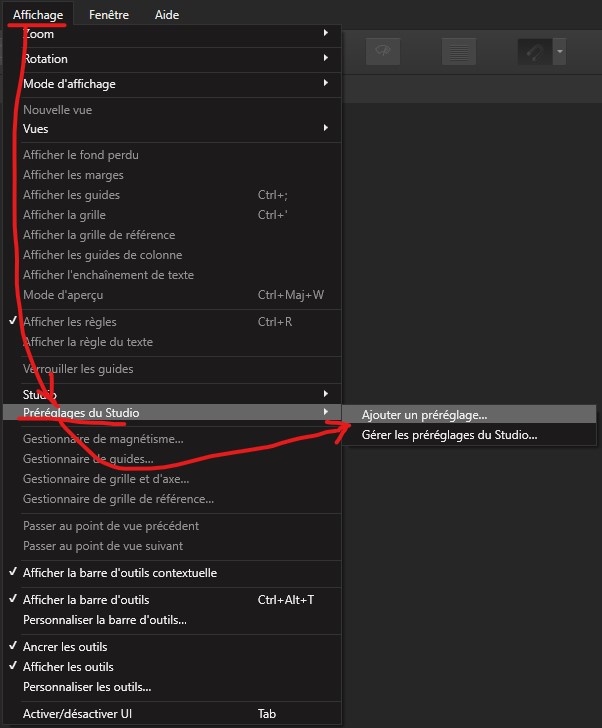Image resolution: width=602 pixels, height=728 pixels.
Task: Open Gestionnaire de grille et d'axe...
Action: click(173, 479)
